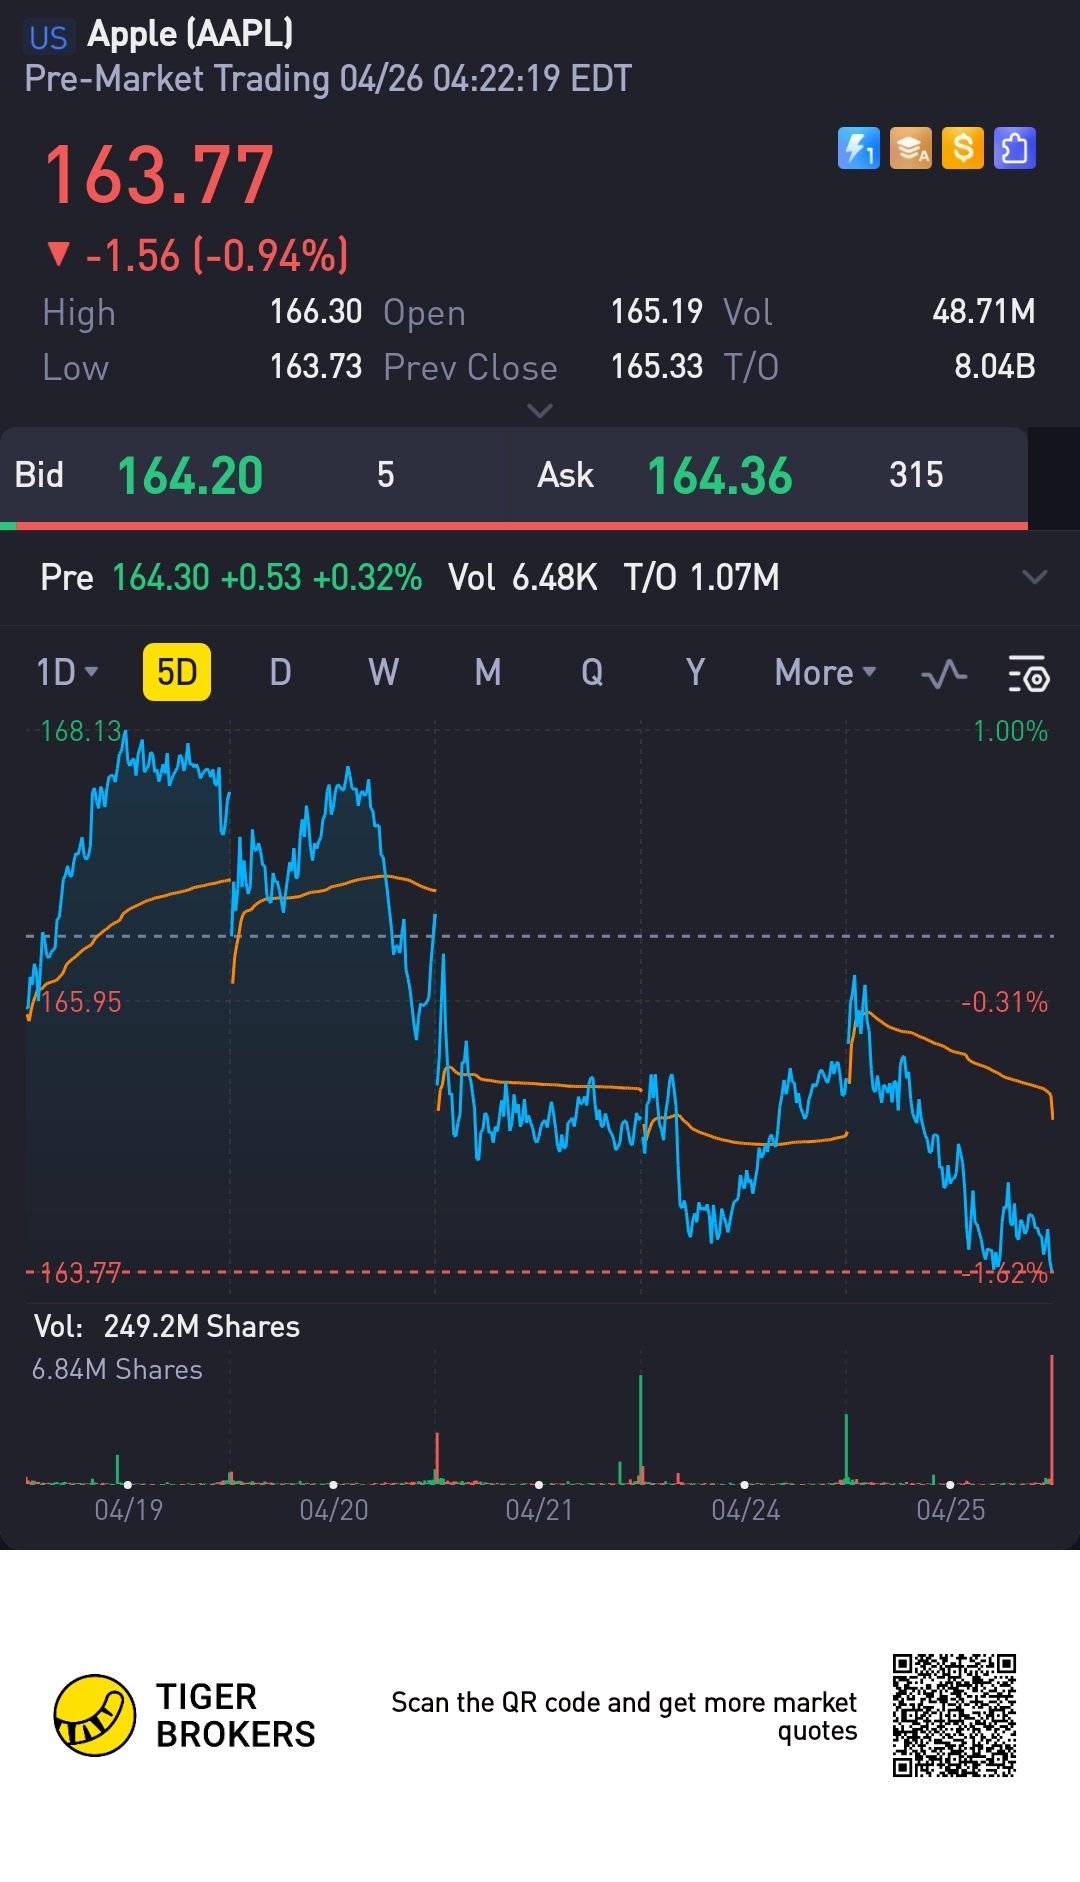The image size is (1080, 1882).
Task: Tap the Low value 163.73
Action: coord(316,367)
